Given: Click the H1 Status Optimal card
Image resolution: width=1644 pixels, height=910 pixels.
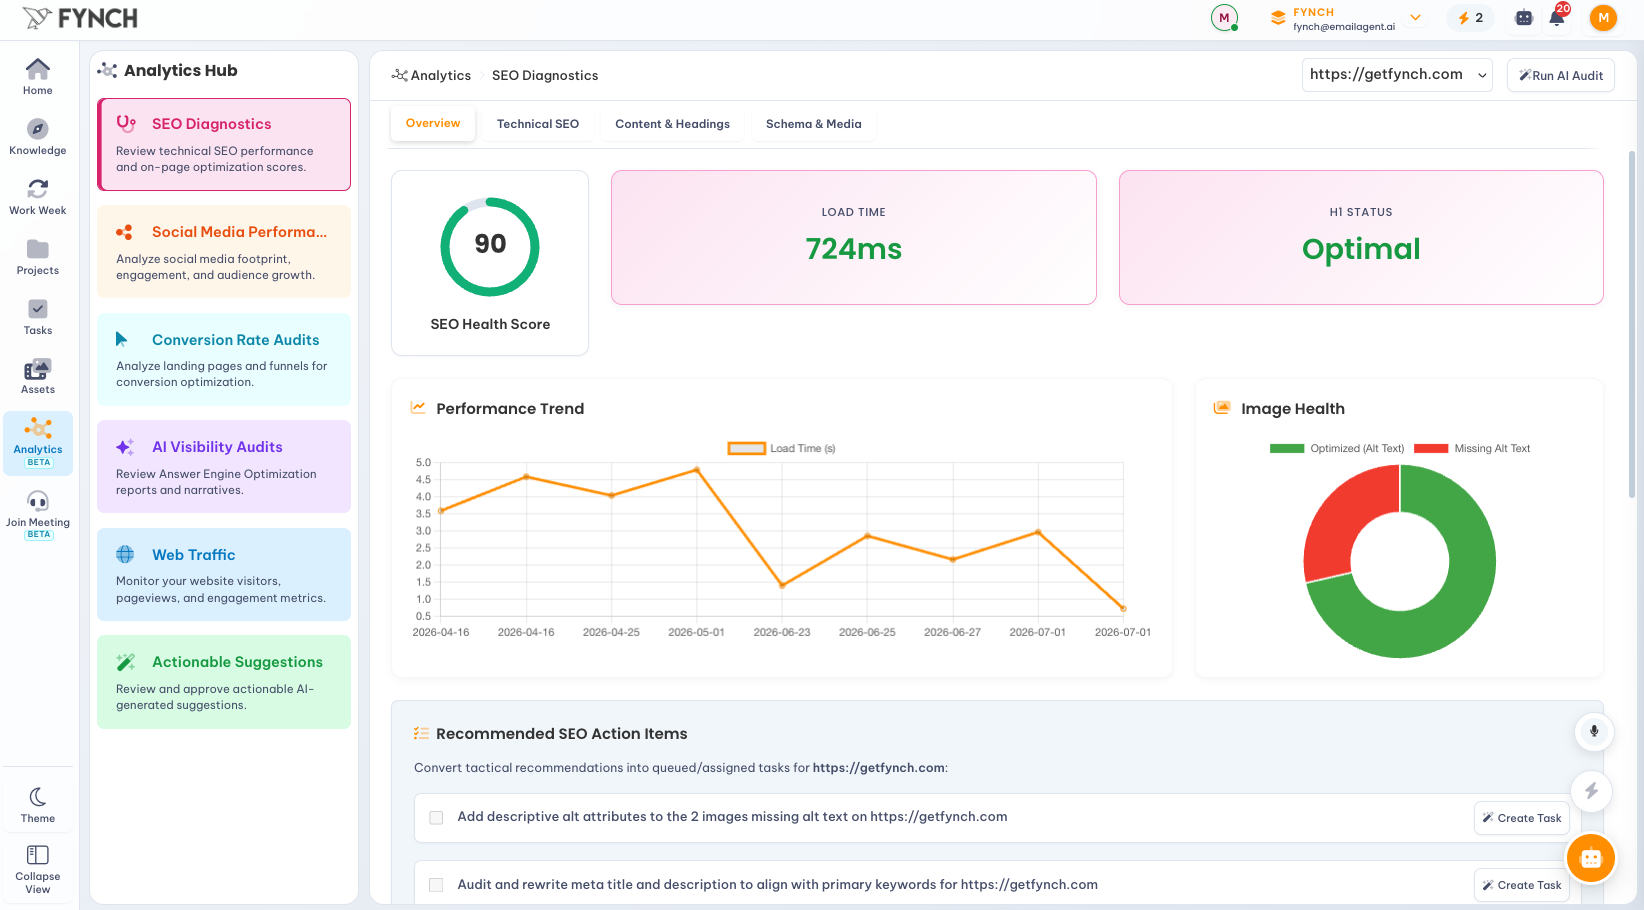Looking at the screenshot, I should (1361, 237).
